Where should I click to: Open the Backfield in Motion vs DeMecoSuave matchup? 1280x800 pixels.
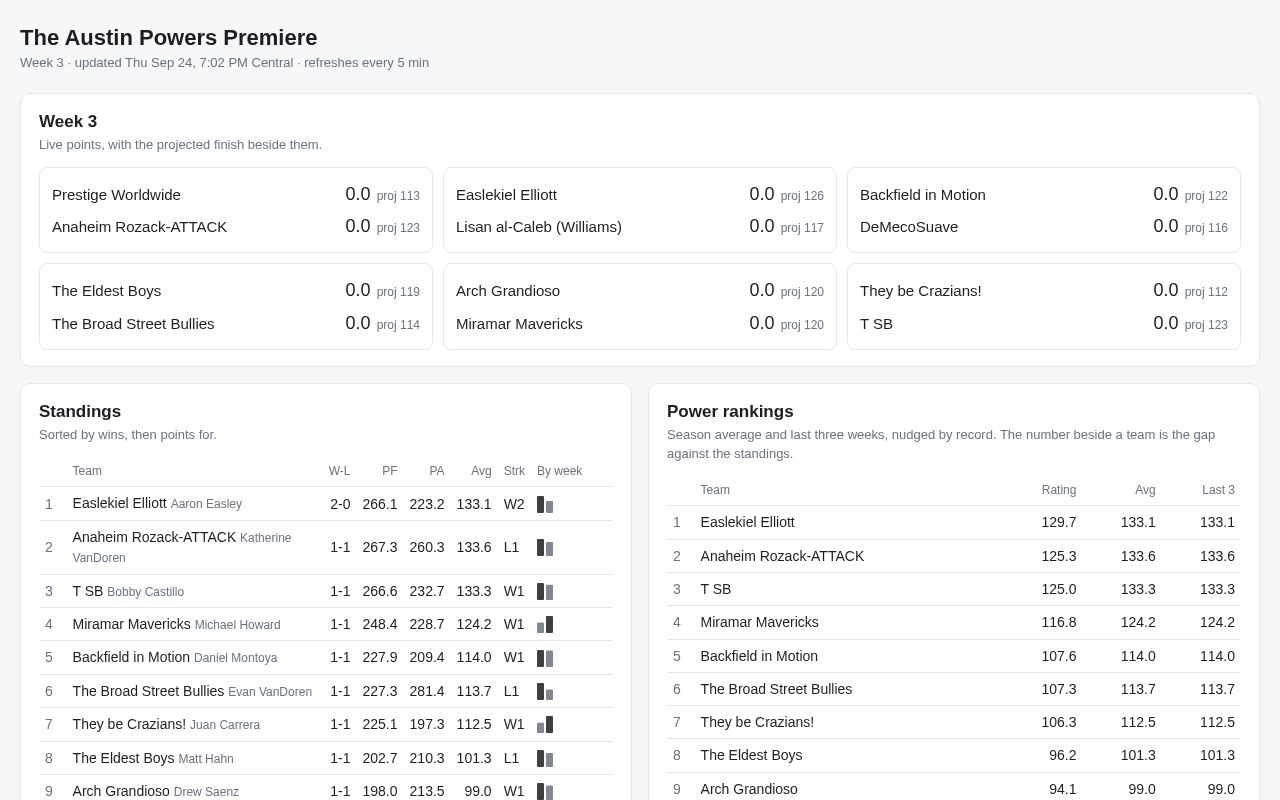tap(1044, 210)
